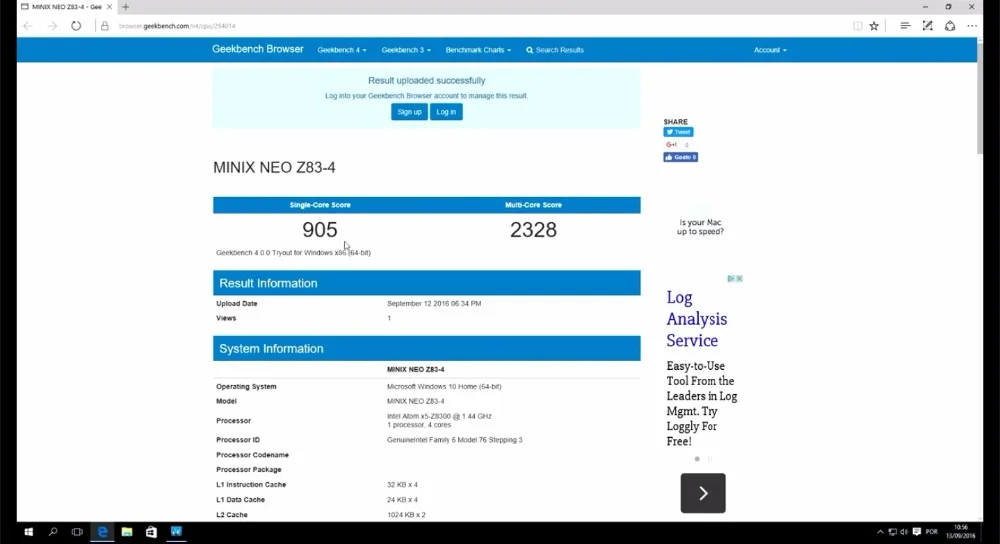Open reading view book icon

858,26
